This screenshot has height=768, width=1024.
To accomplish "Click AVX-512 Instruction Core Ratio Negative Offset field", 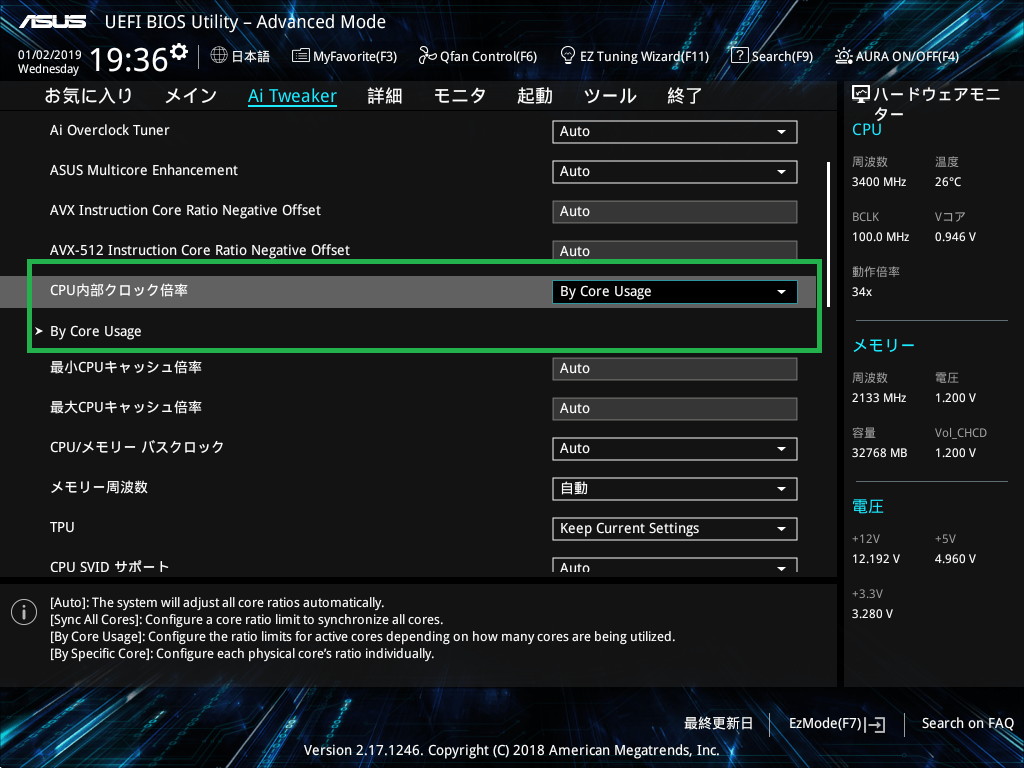I will (675, 251).
